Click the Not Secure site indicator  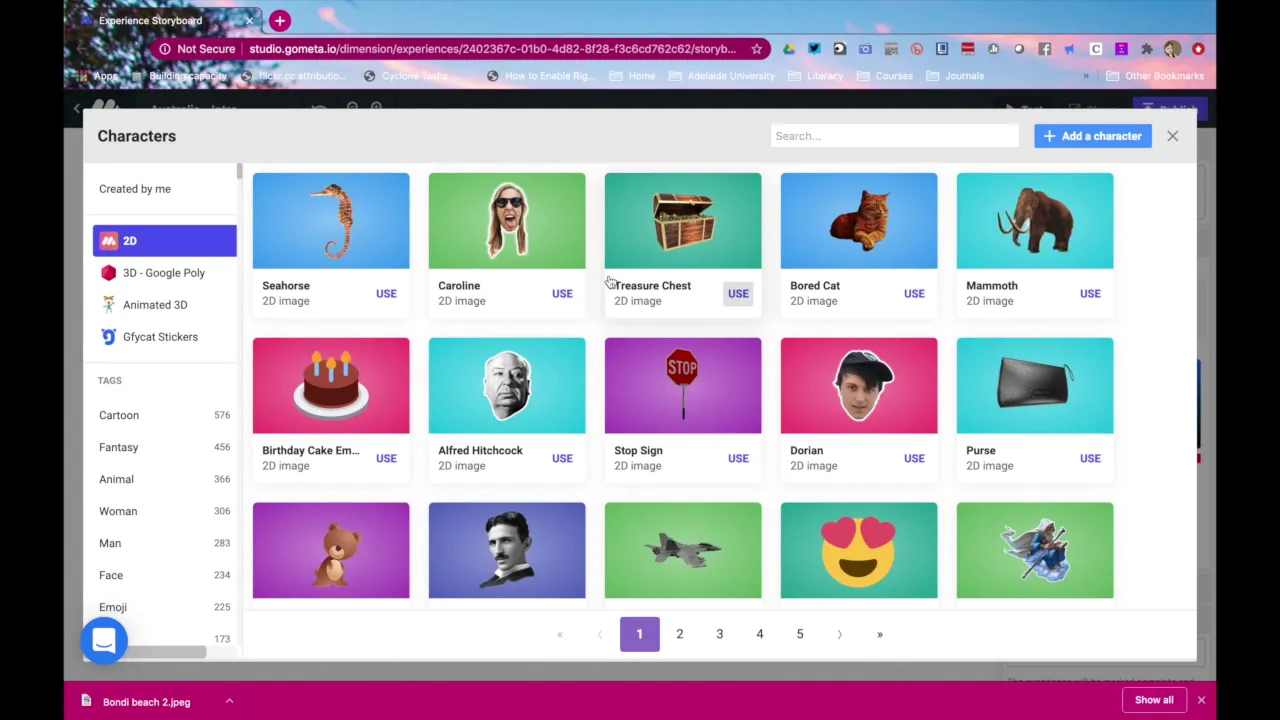coord(197,49)
